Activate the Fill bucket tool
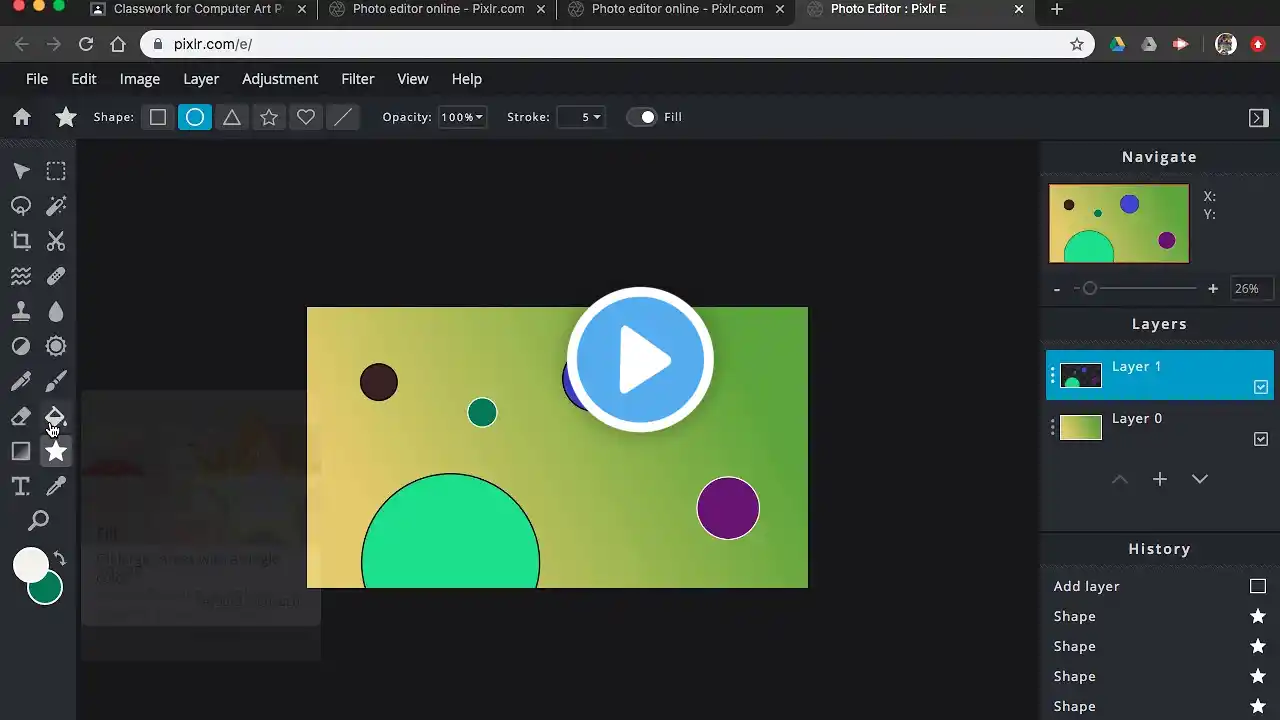Image resolution: width=1280 pixels, height=720 pixels. (x=56, y=416)
